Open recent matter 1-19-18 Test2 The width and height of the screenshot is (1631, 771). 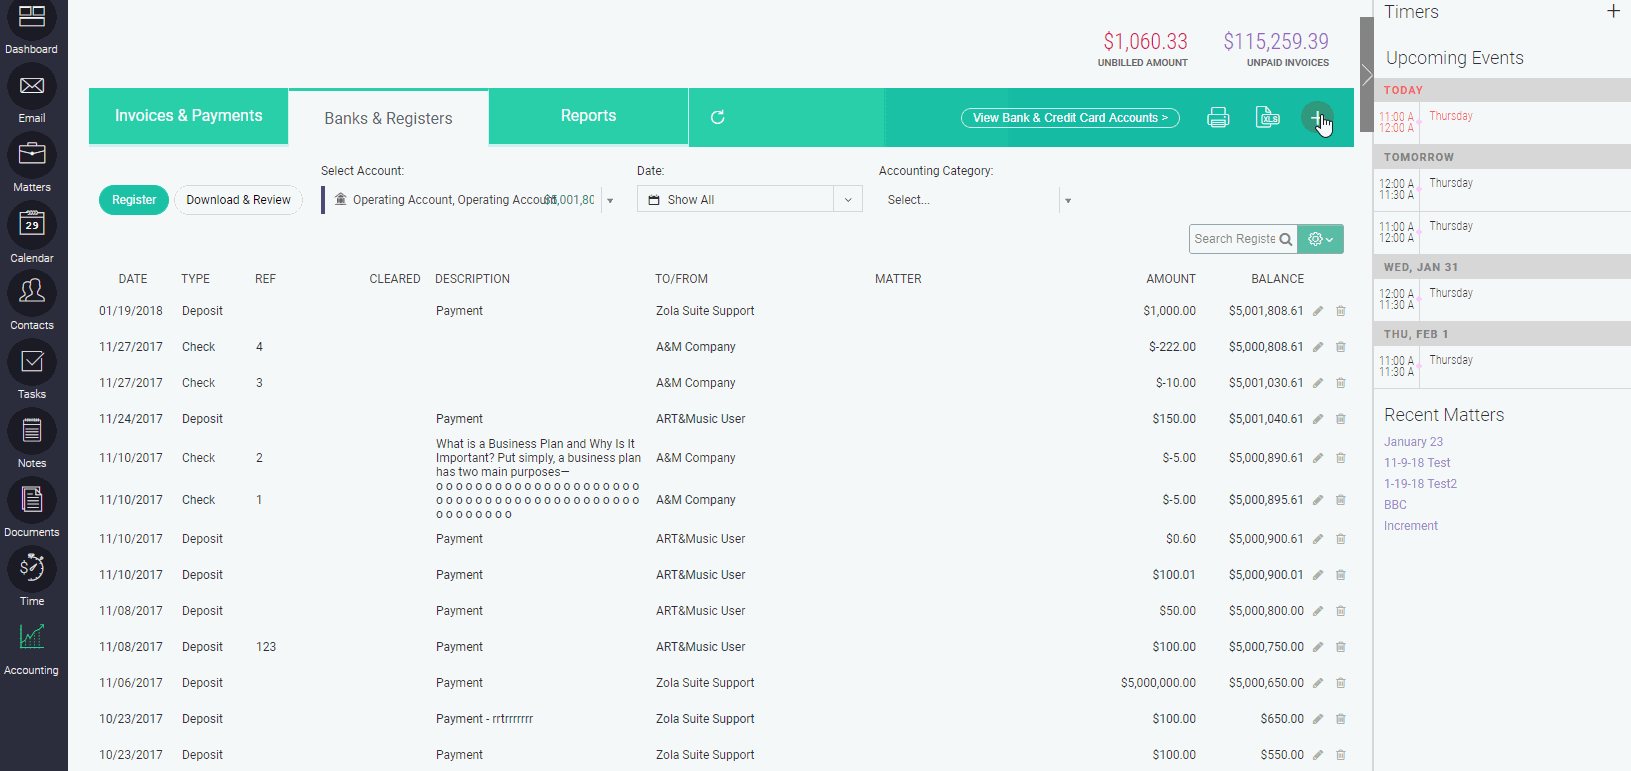pyautogui.click(x=1420, y=484)
